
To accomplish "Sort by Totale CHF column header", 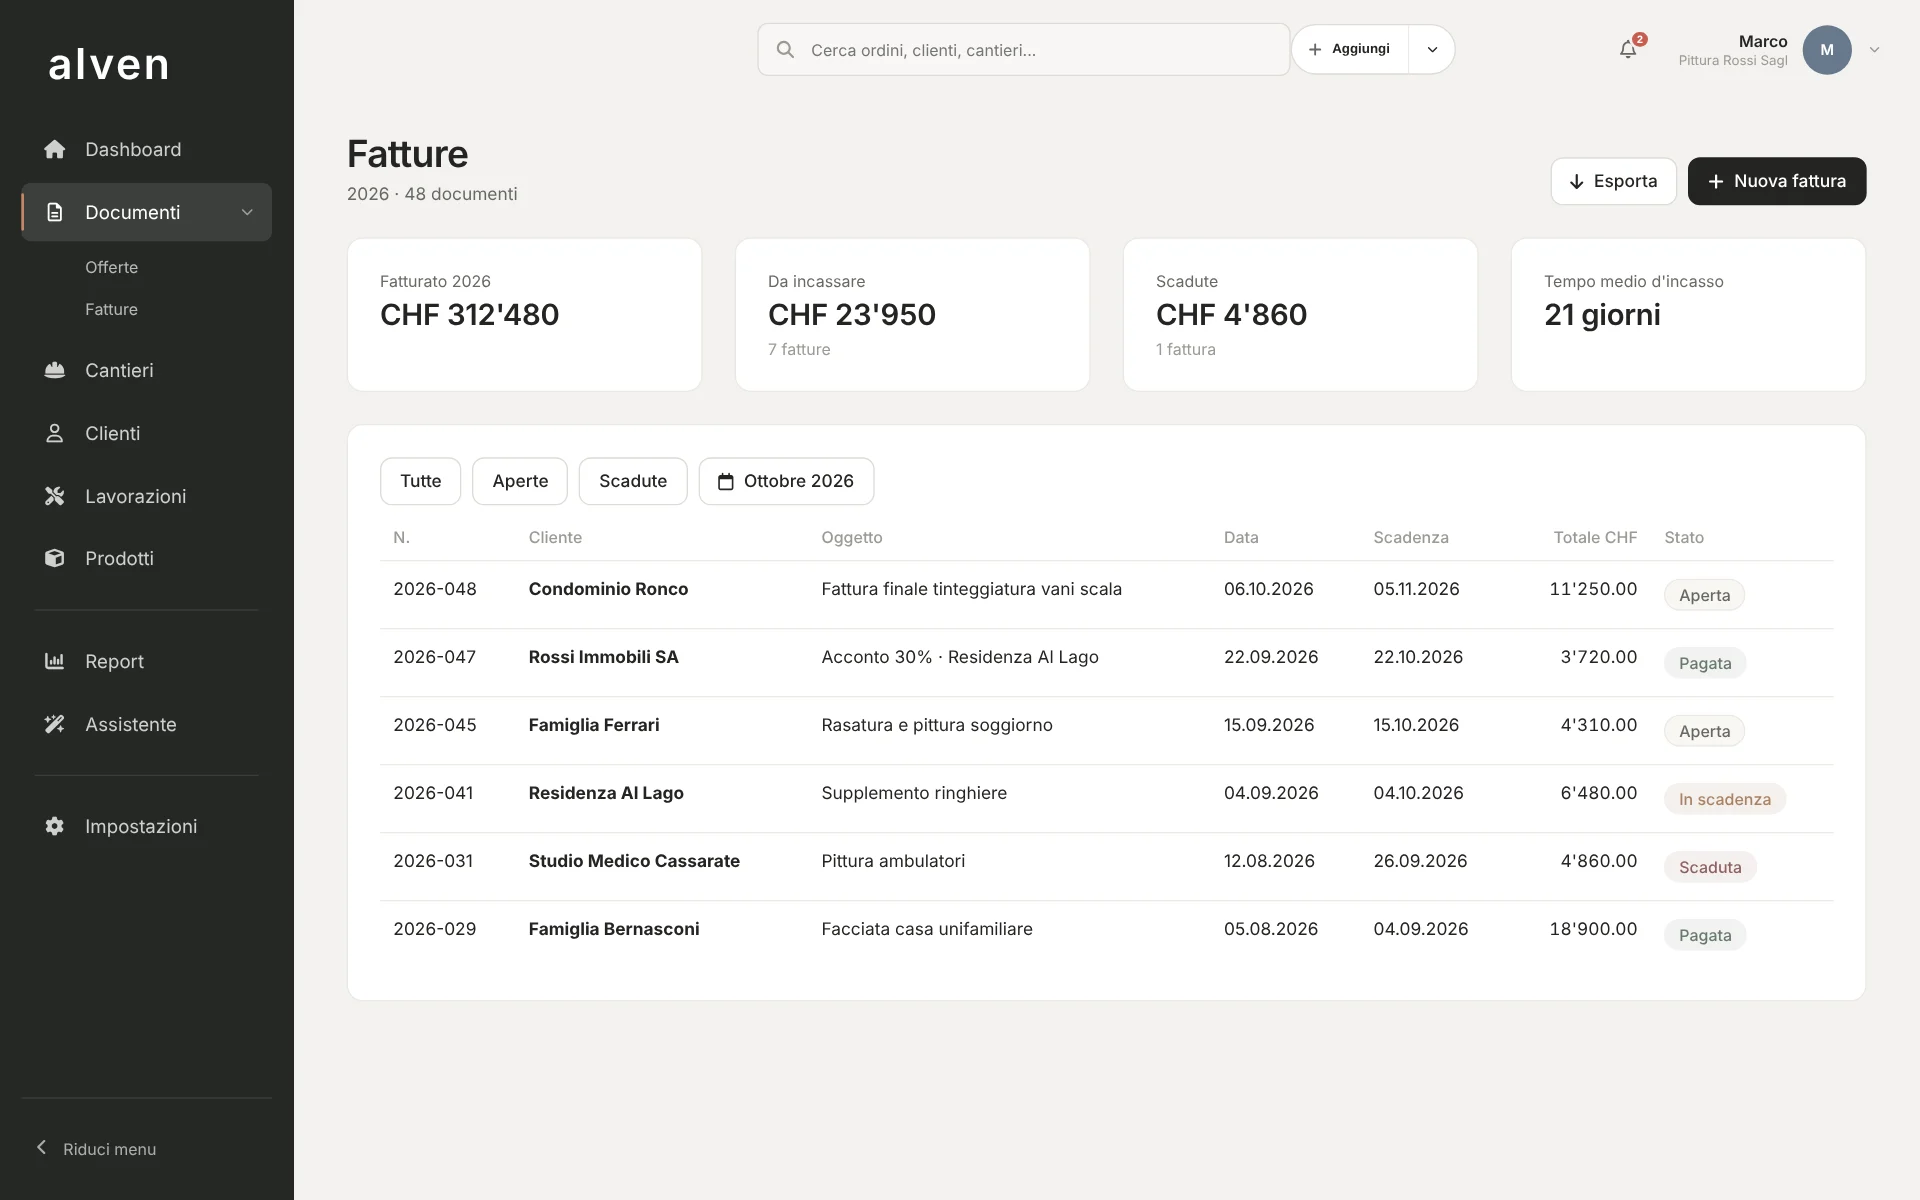I will pyautogui.click(x=1595, y=537).
